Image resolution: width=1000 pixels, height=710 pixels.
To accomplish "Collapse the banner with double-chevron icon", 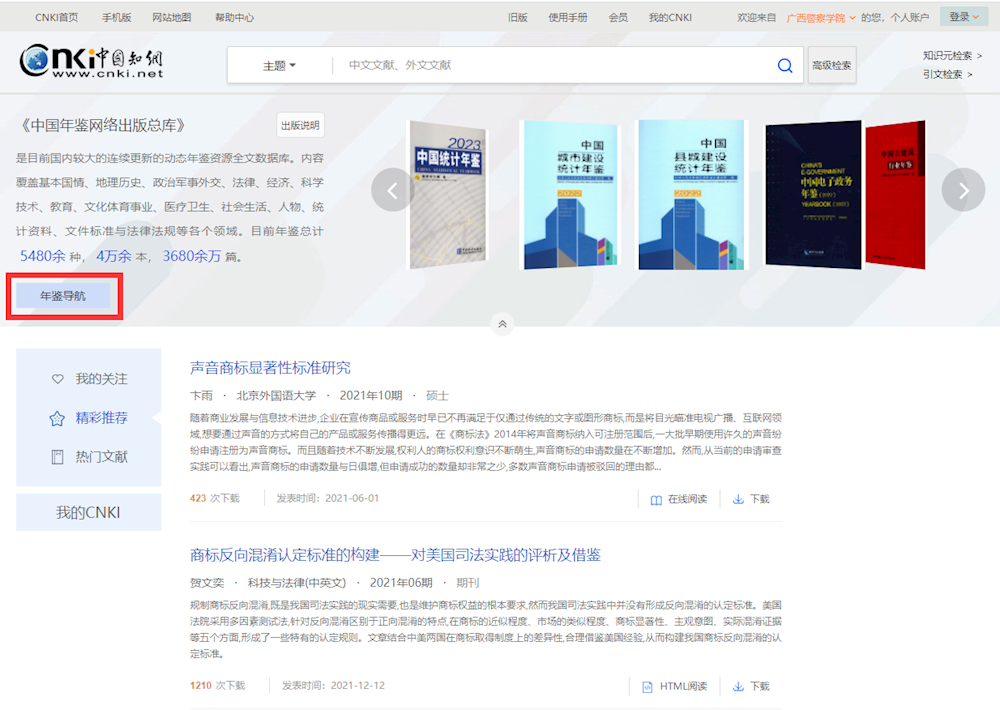I will [503, 324].
